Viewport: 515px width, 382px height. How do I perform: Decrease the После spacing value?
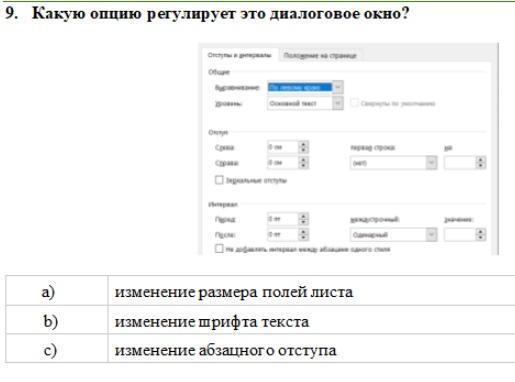click(x=303, y=237)
